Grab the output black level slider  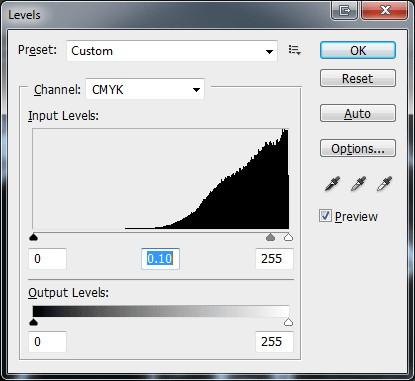coord(34,322)
